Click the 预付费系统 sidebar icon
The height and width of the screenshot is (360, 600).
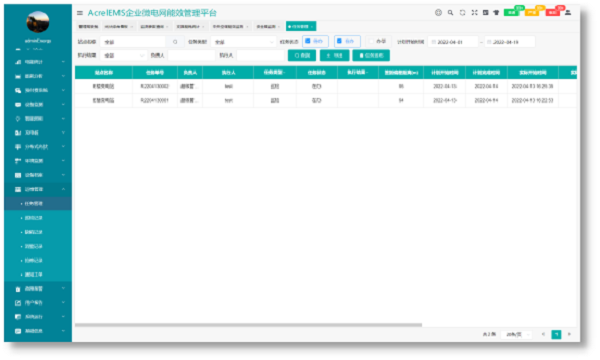pos(18,90)
